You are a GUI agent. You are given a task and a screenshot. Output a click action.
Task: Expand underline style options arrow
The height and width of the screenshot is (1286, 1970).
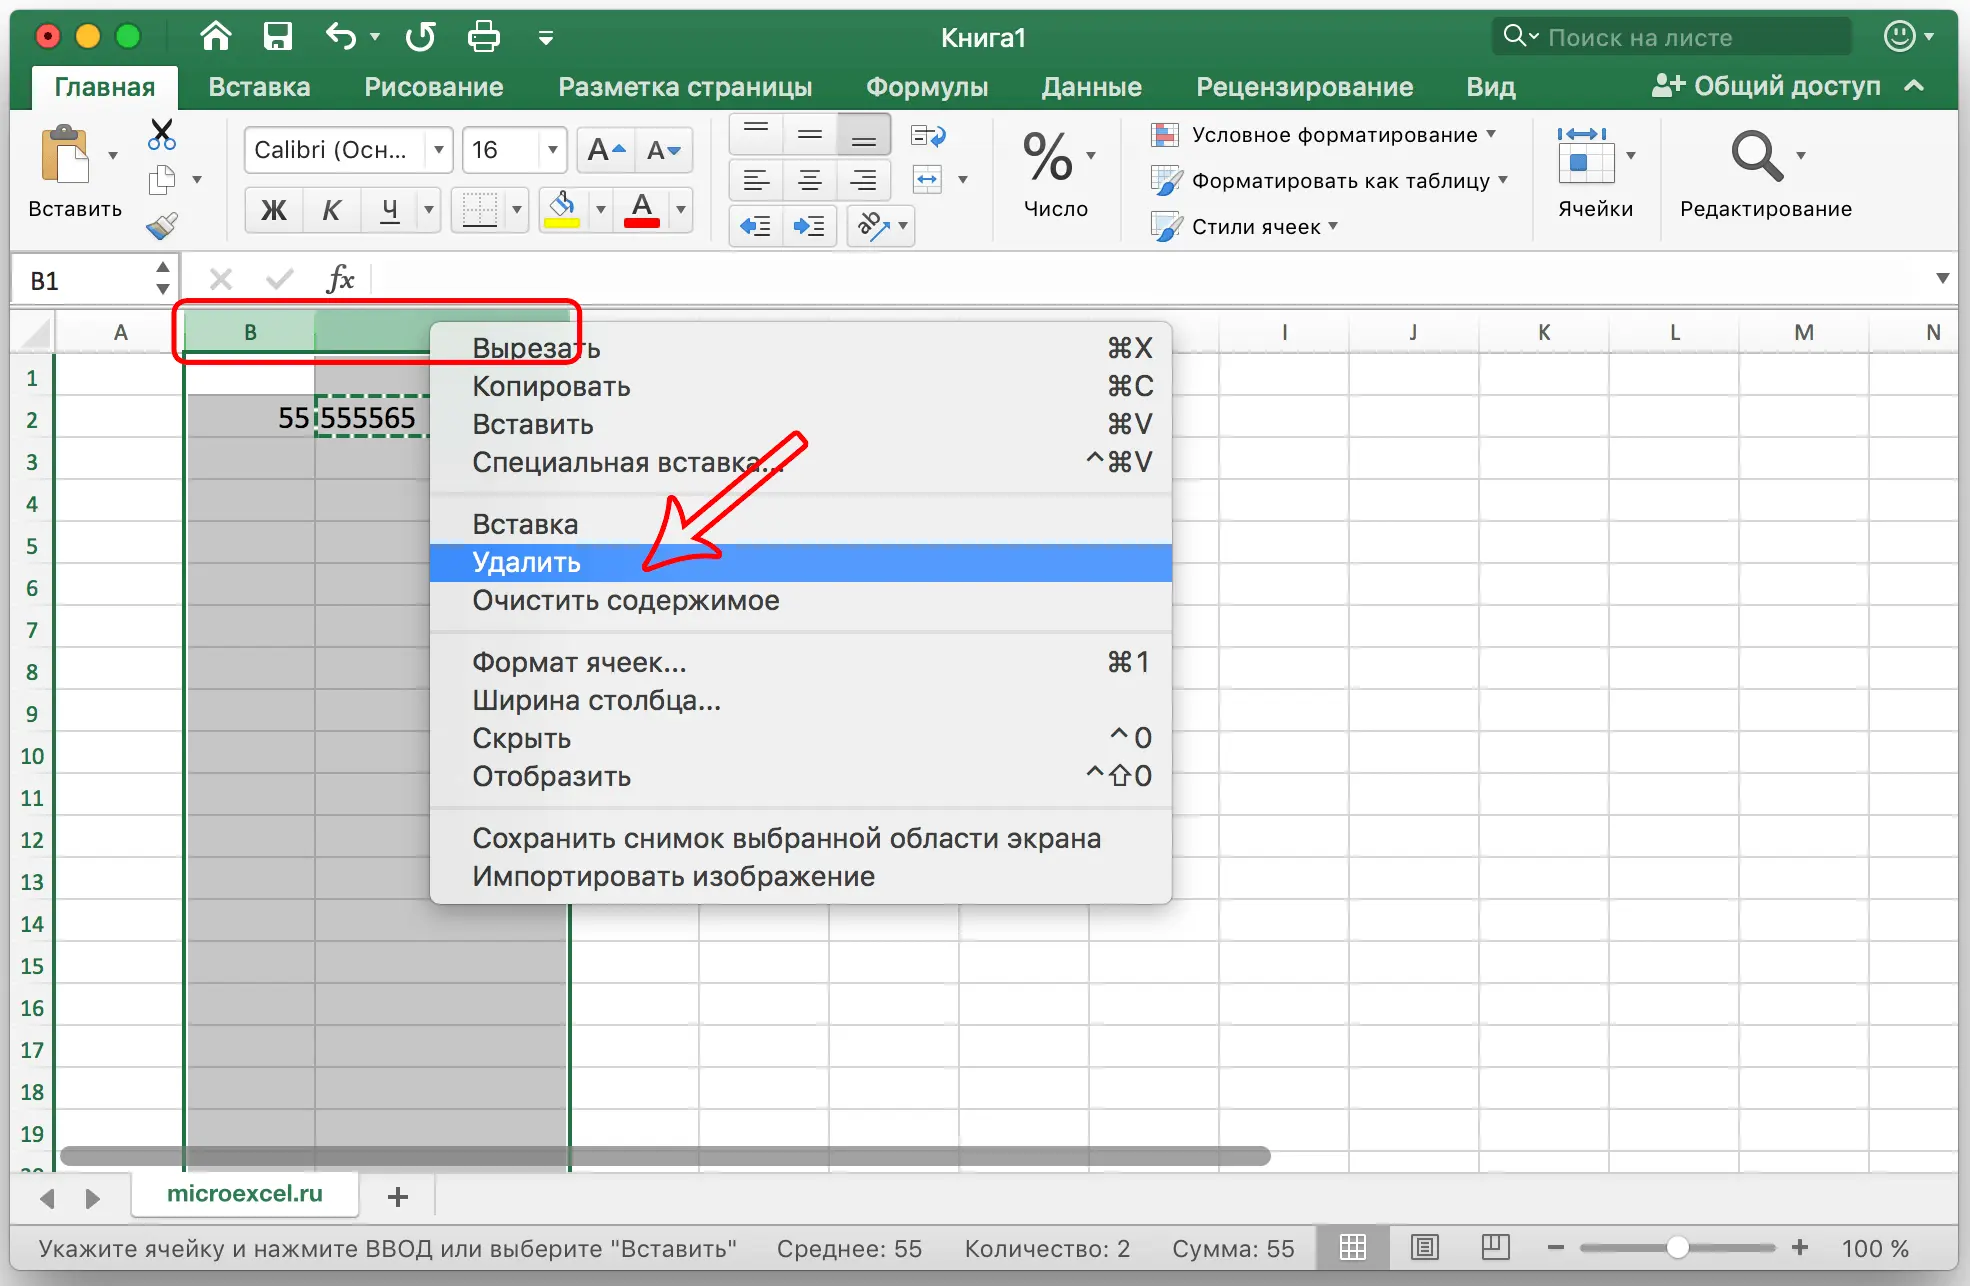point(429,210)
